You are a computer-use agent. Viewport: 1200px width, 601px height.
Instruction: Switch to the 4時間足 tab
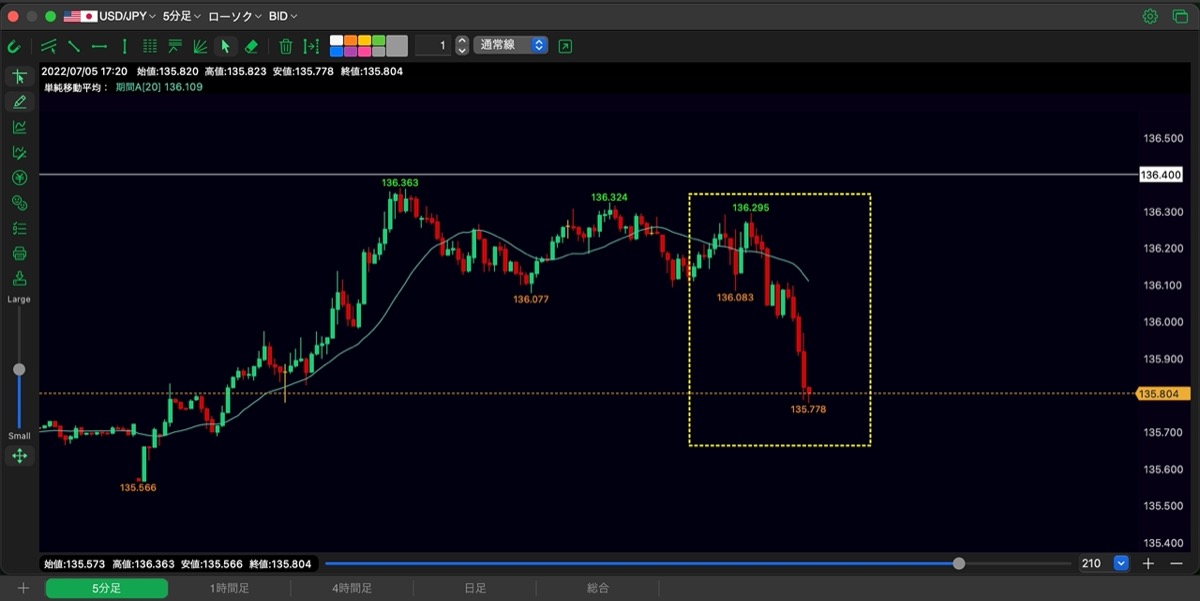(x=352, y=588)
